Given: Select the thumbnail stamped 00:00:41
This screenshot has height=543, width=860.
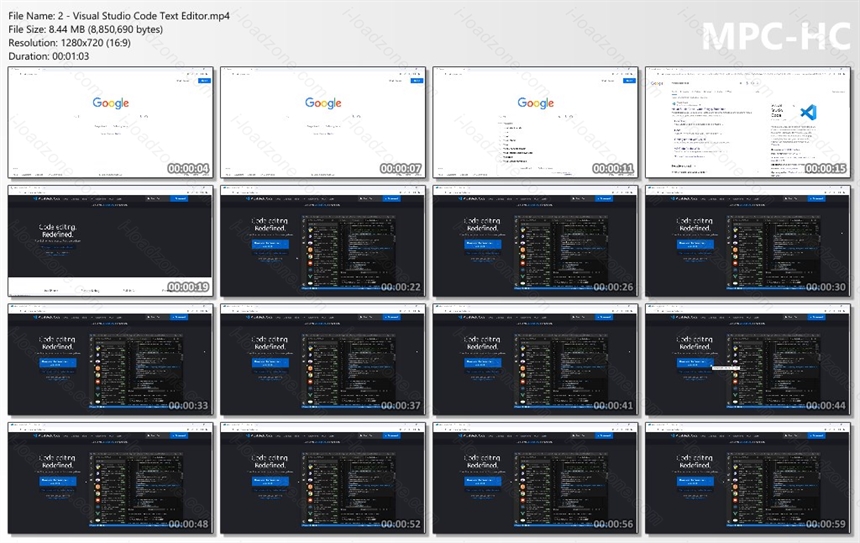Looking at the screenshot, I should [x=535, y=360].
